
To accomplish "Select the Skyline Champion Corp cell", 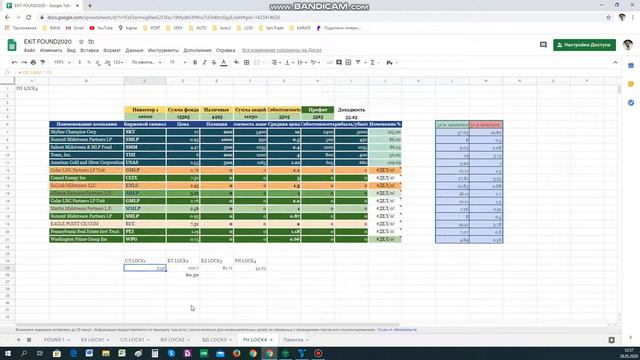I will [86, 132].
